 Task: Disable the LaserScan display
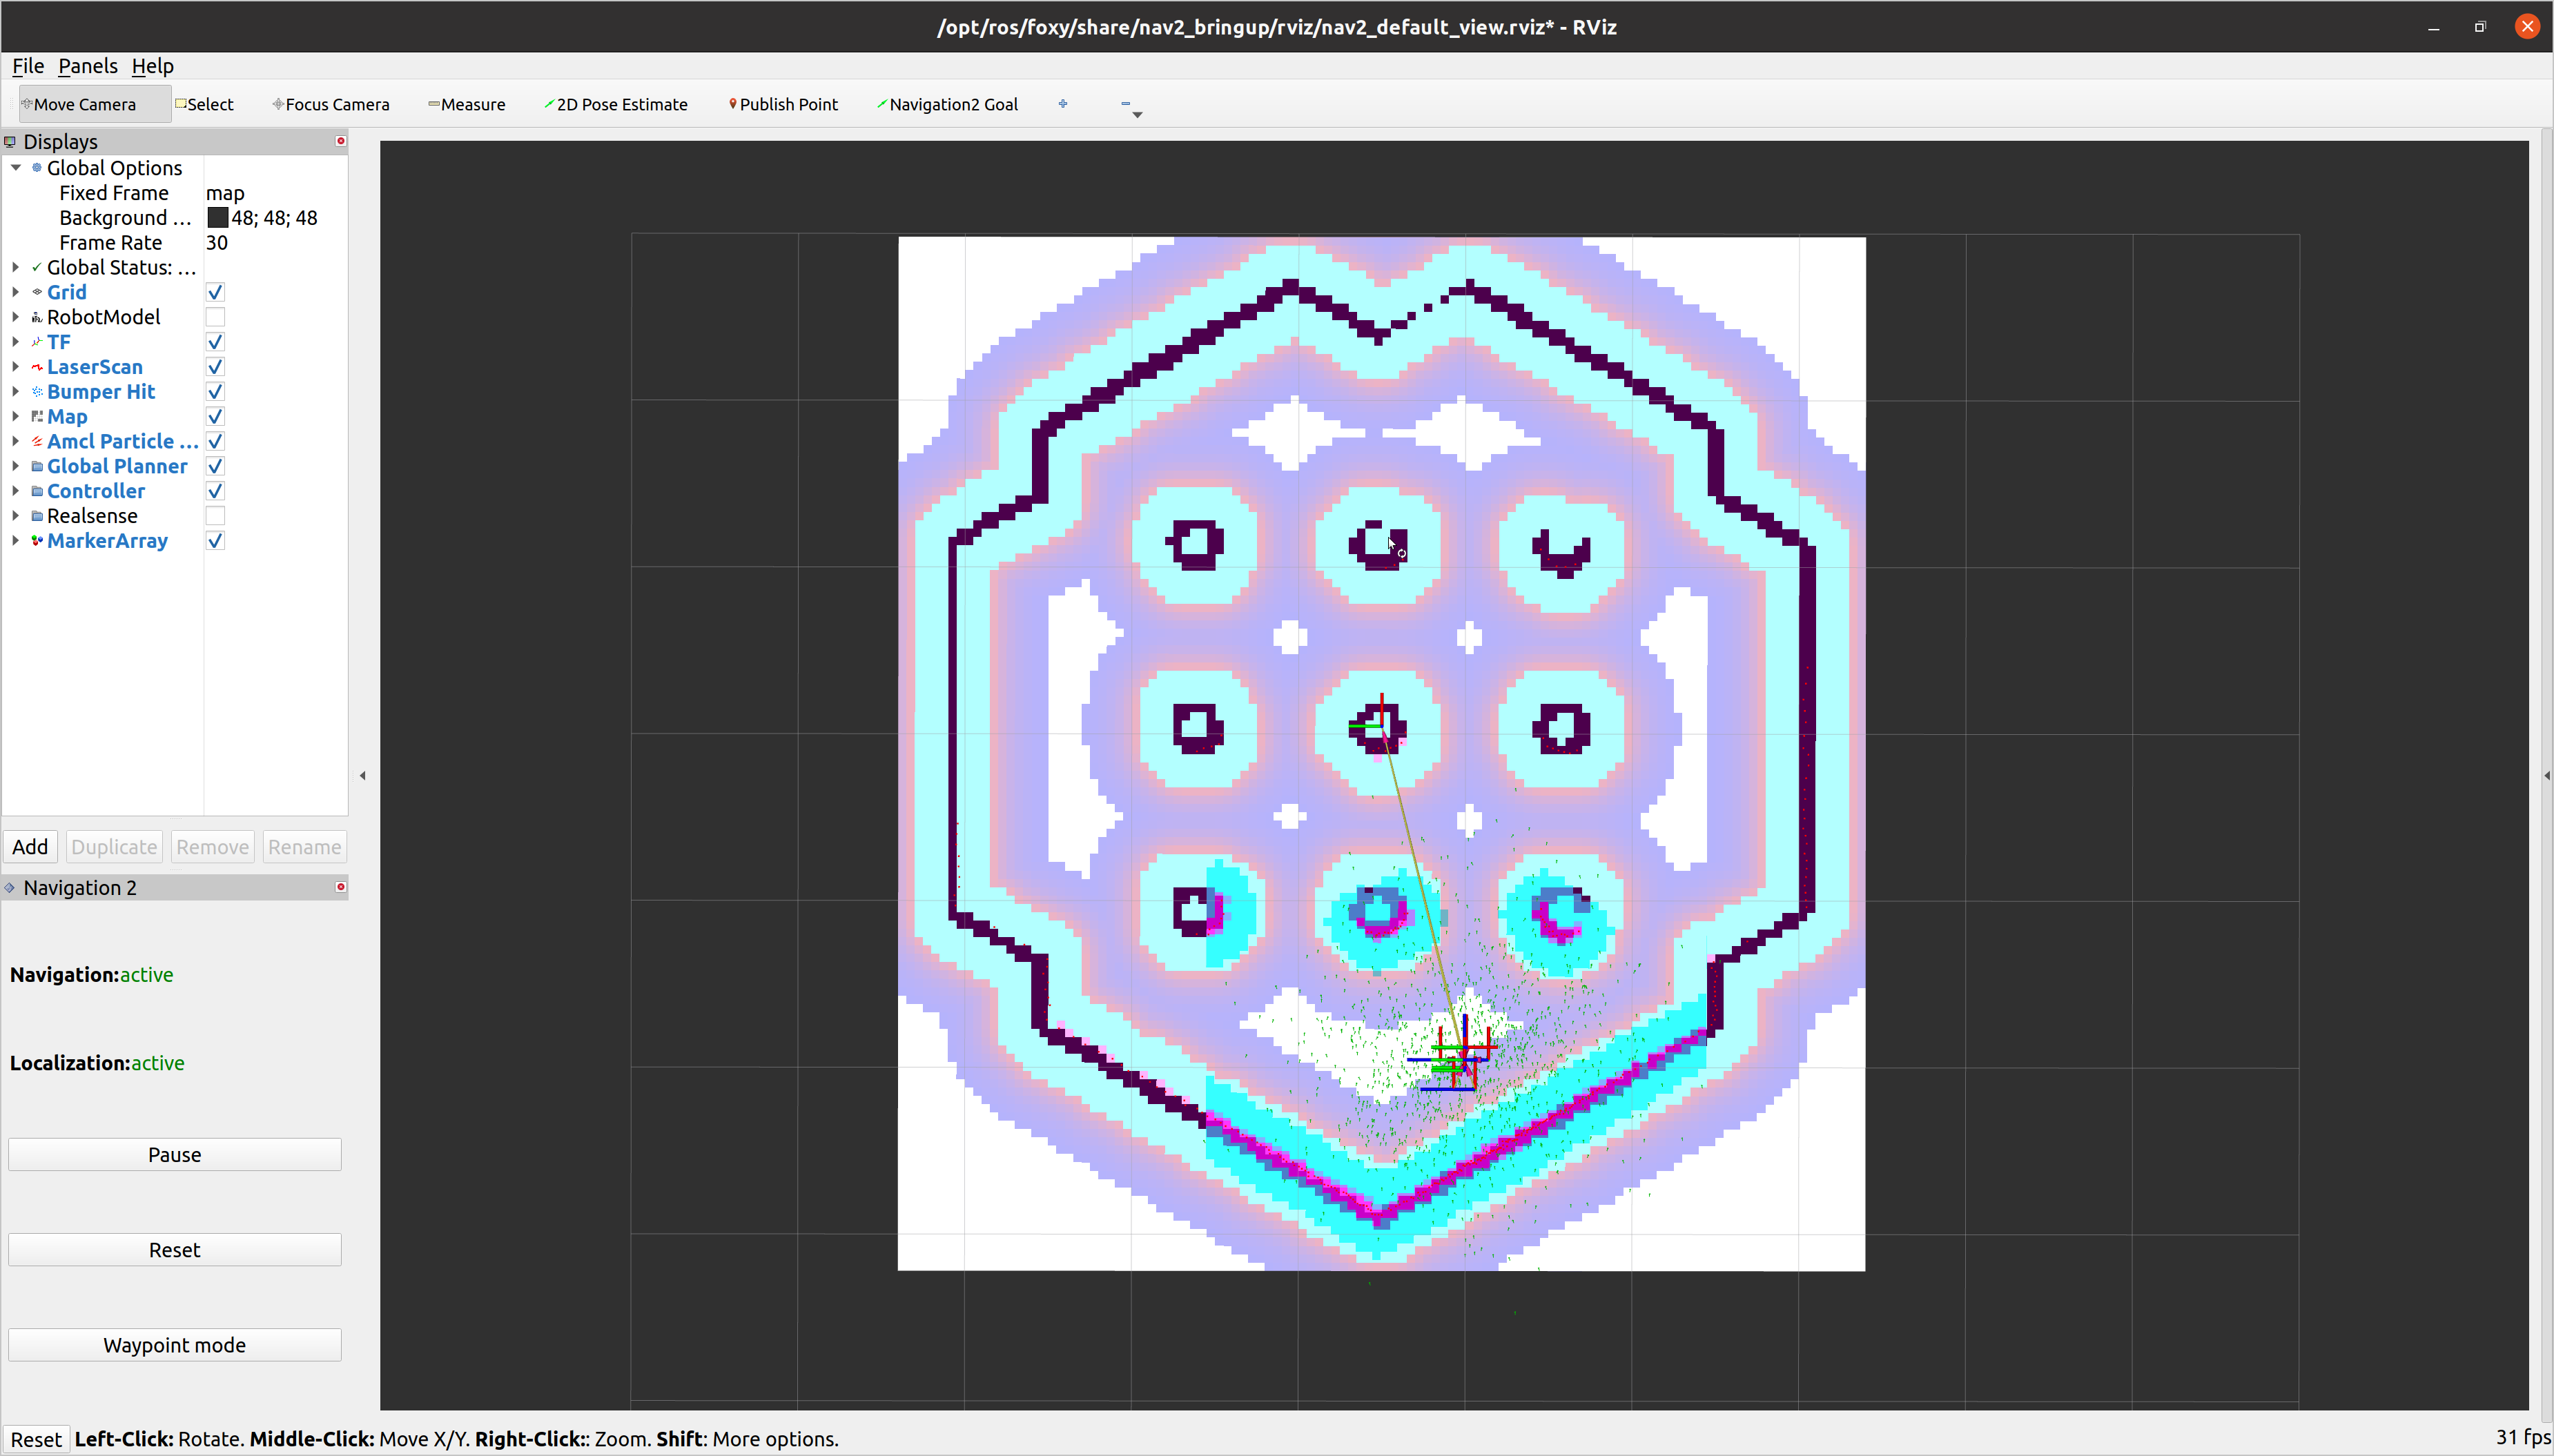pyautogui.click(x=215, y=367)
